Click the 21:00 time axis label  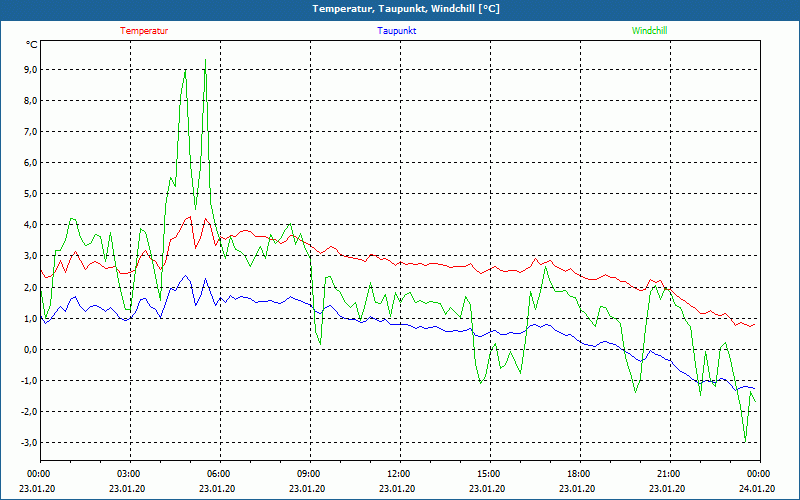pyautogui.click(x=670, y=473)
